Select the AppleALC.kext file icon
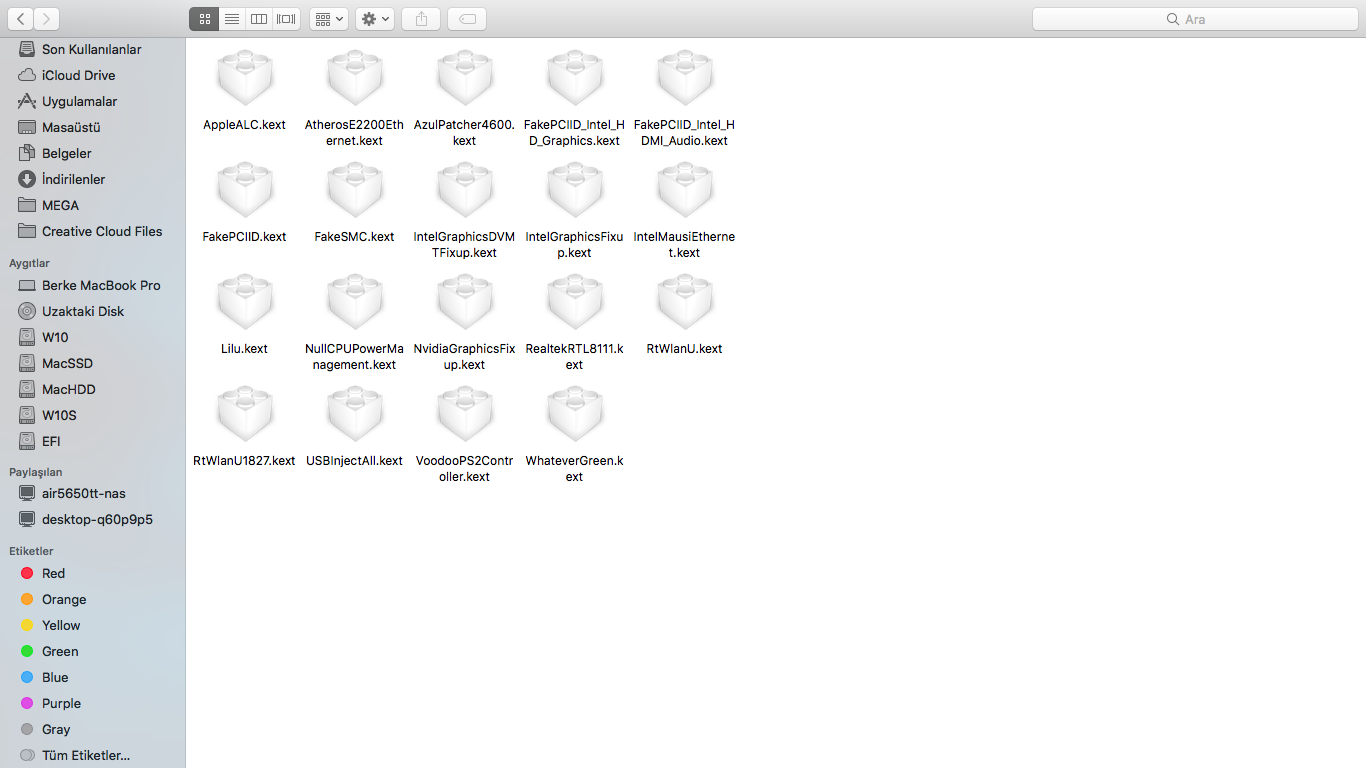The image size is (1366, 768). (245, 79)
